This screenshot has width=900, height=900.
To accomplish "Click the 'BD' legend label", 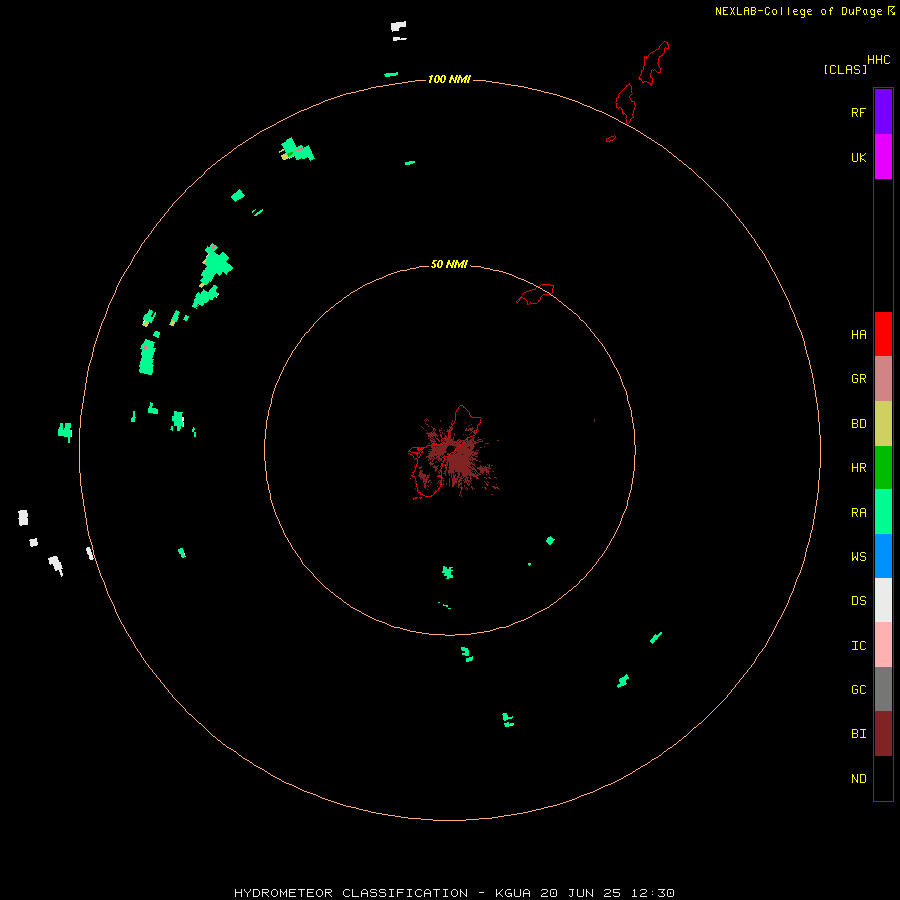I will tap(858, 424).
